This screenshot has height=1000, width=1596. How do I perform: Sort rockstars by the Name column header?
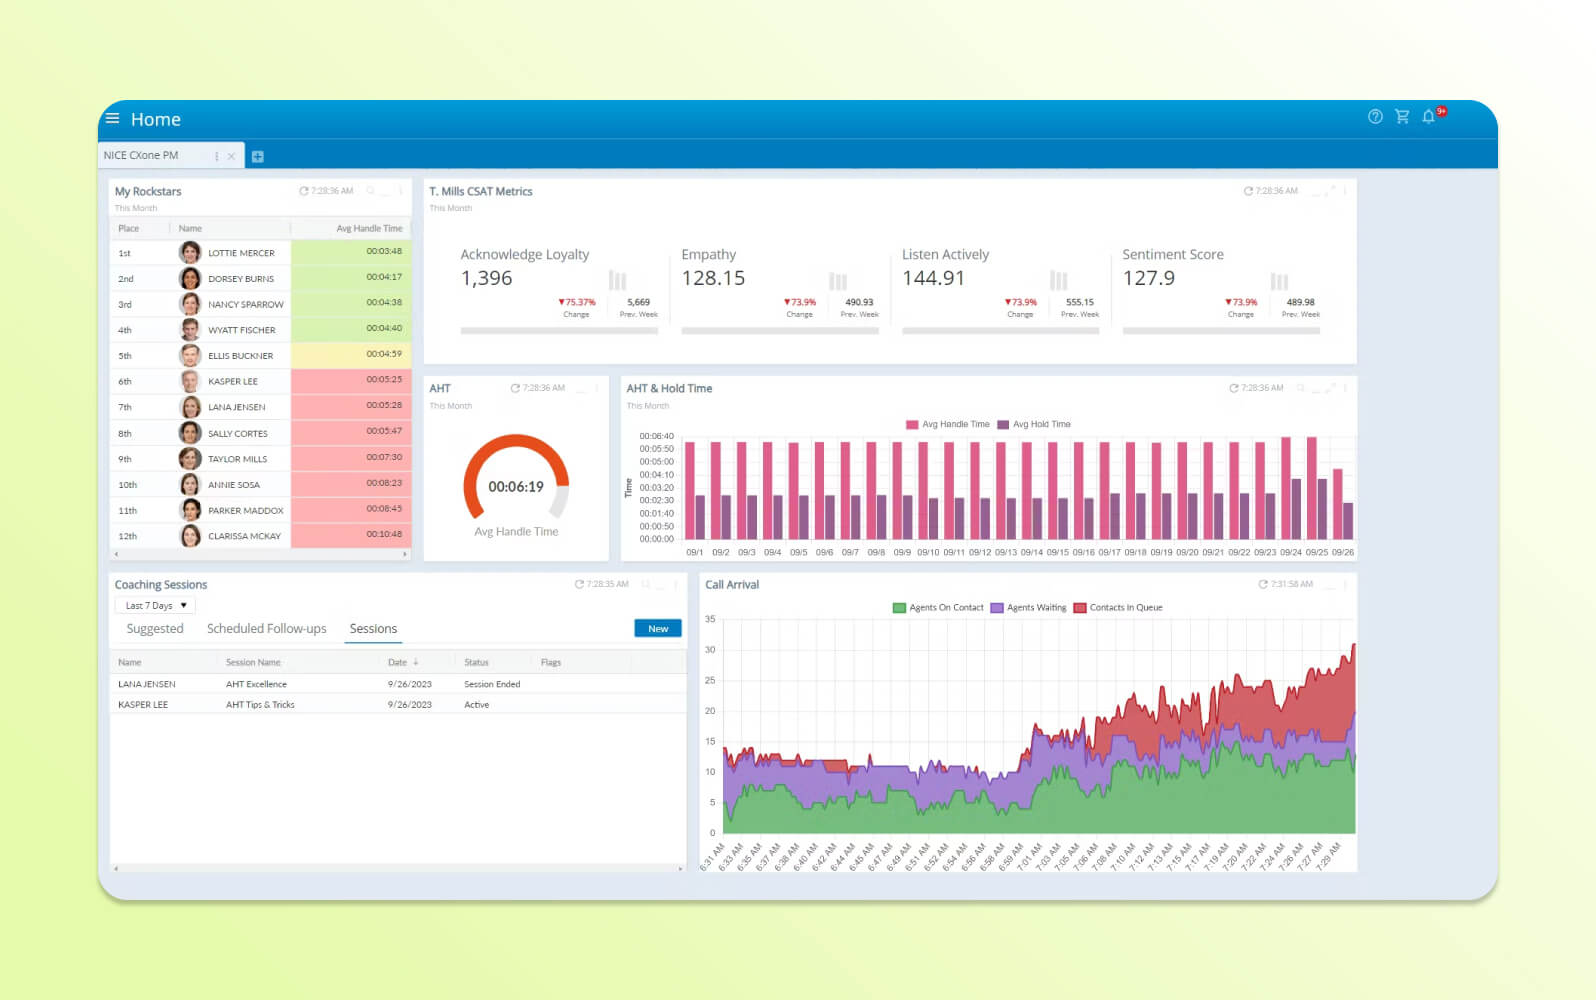[x=190, y=228]
